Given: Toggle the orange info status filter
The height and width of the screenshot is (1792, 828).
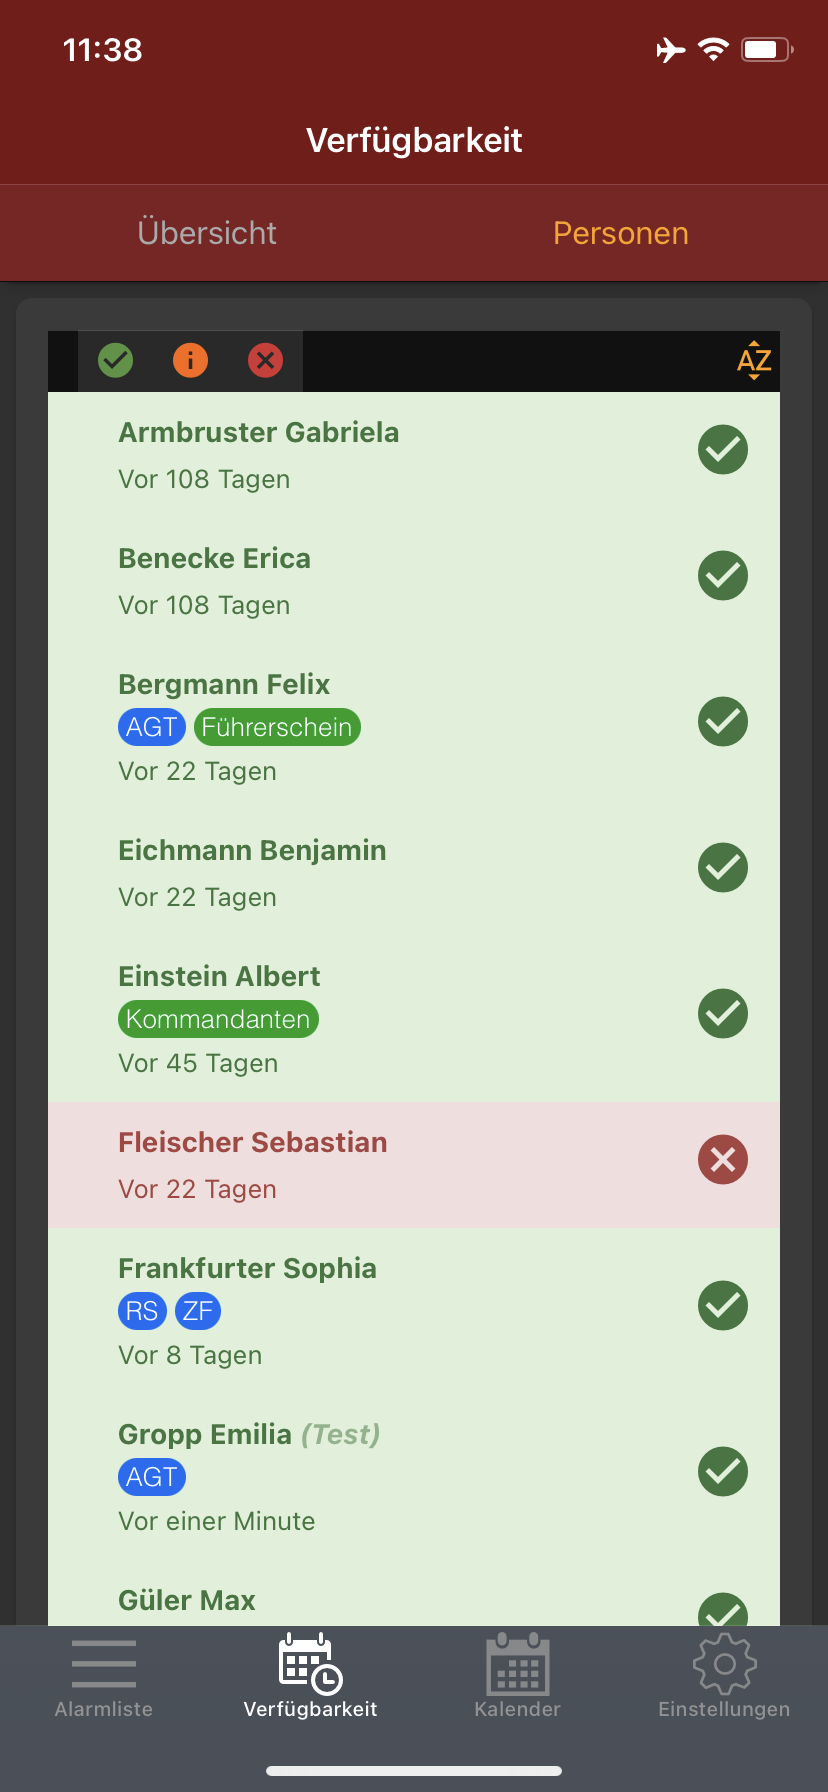Looking at the screenshot, I should tap(190, 360).
